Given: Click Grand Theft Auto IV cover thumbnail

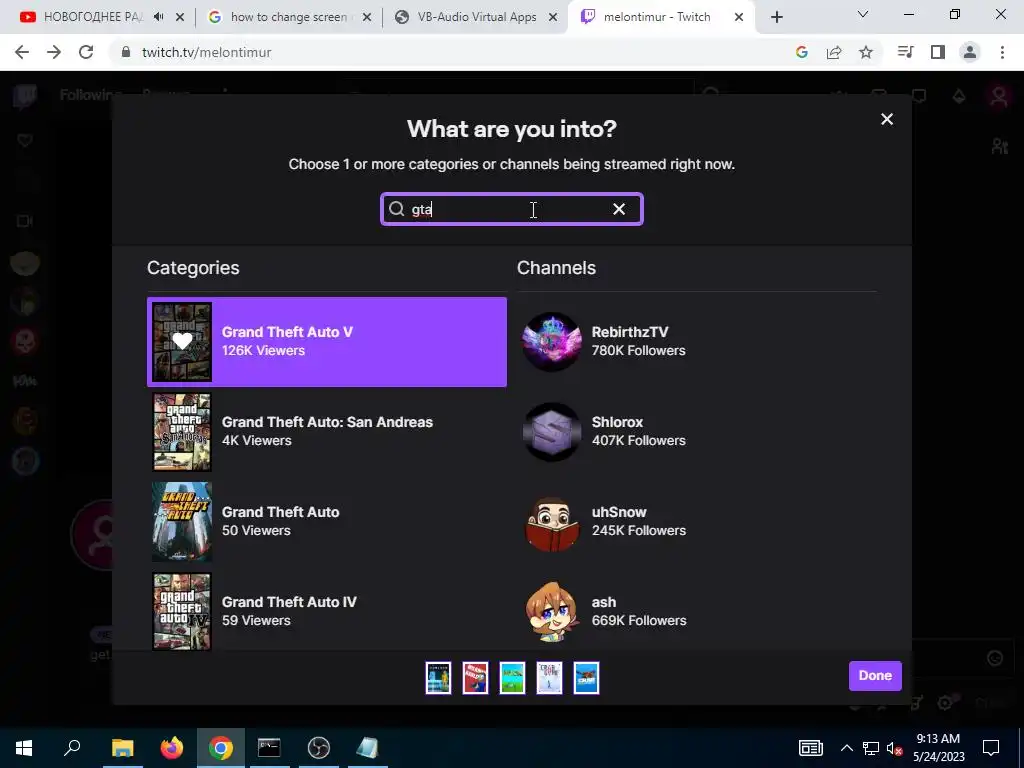Looking at the screenshot, I should click(x=182, y=611).
